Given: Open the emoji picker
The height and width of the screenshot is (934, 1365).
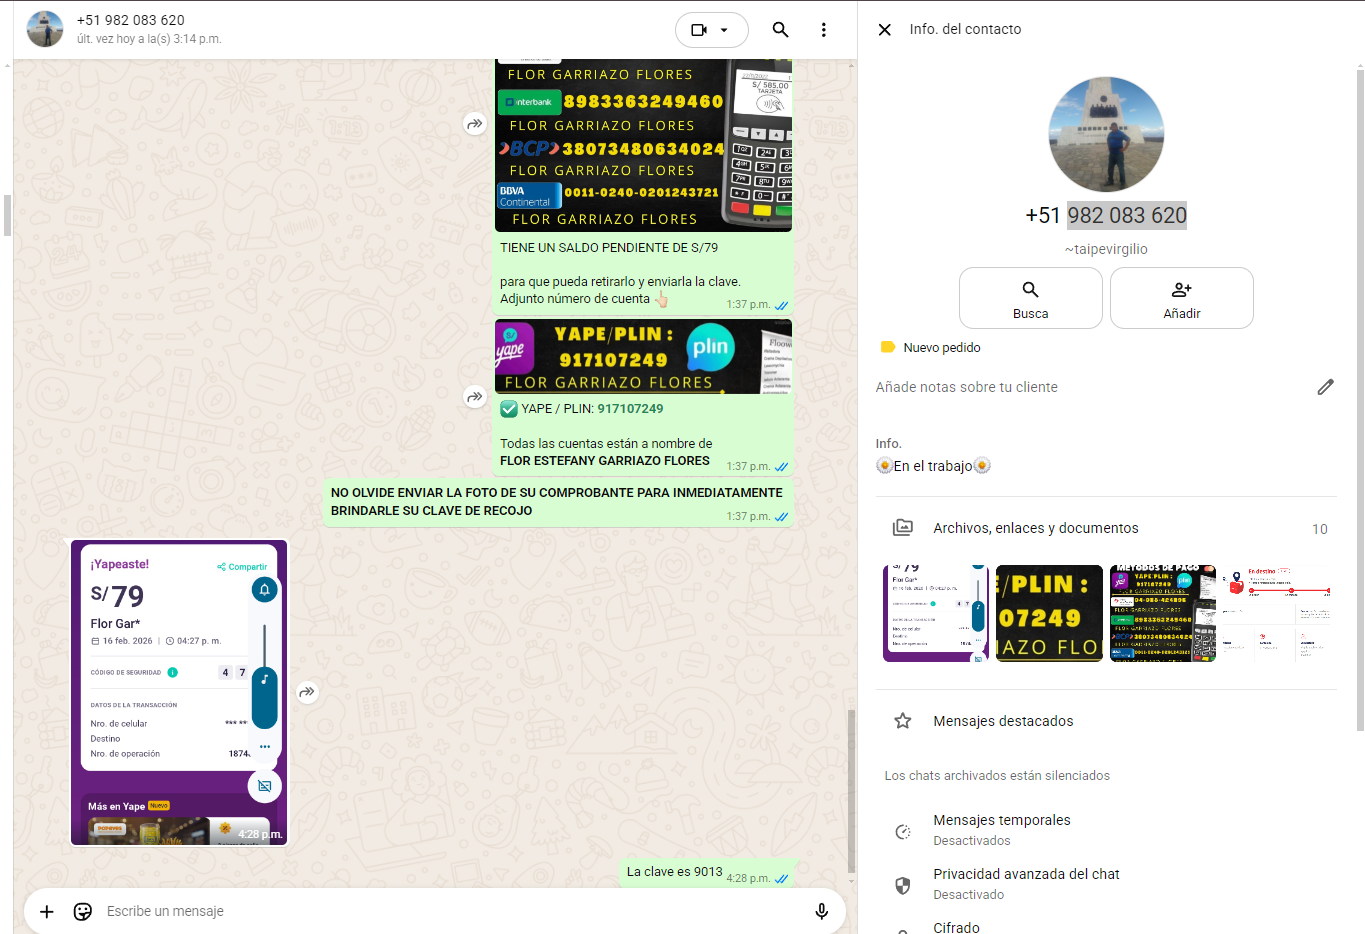Looking at the screenshot, I should [x=83, y=911].
